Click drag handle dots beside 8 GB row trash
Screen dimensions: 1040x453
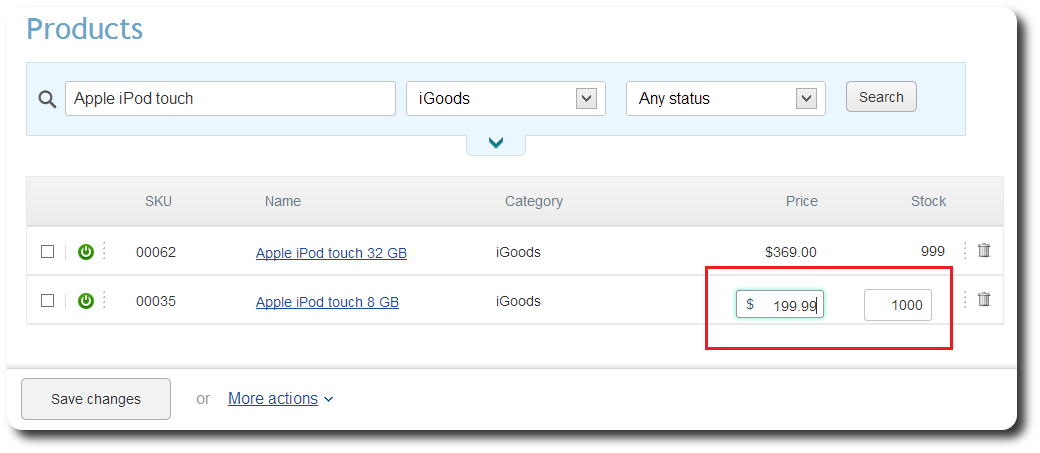tap(965, 299)
